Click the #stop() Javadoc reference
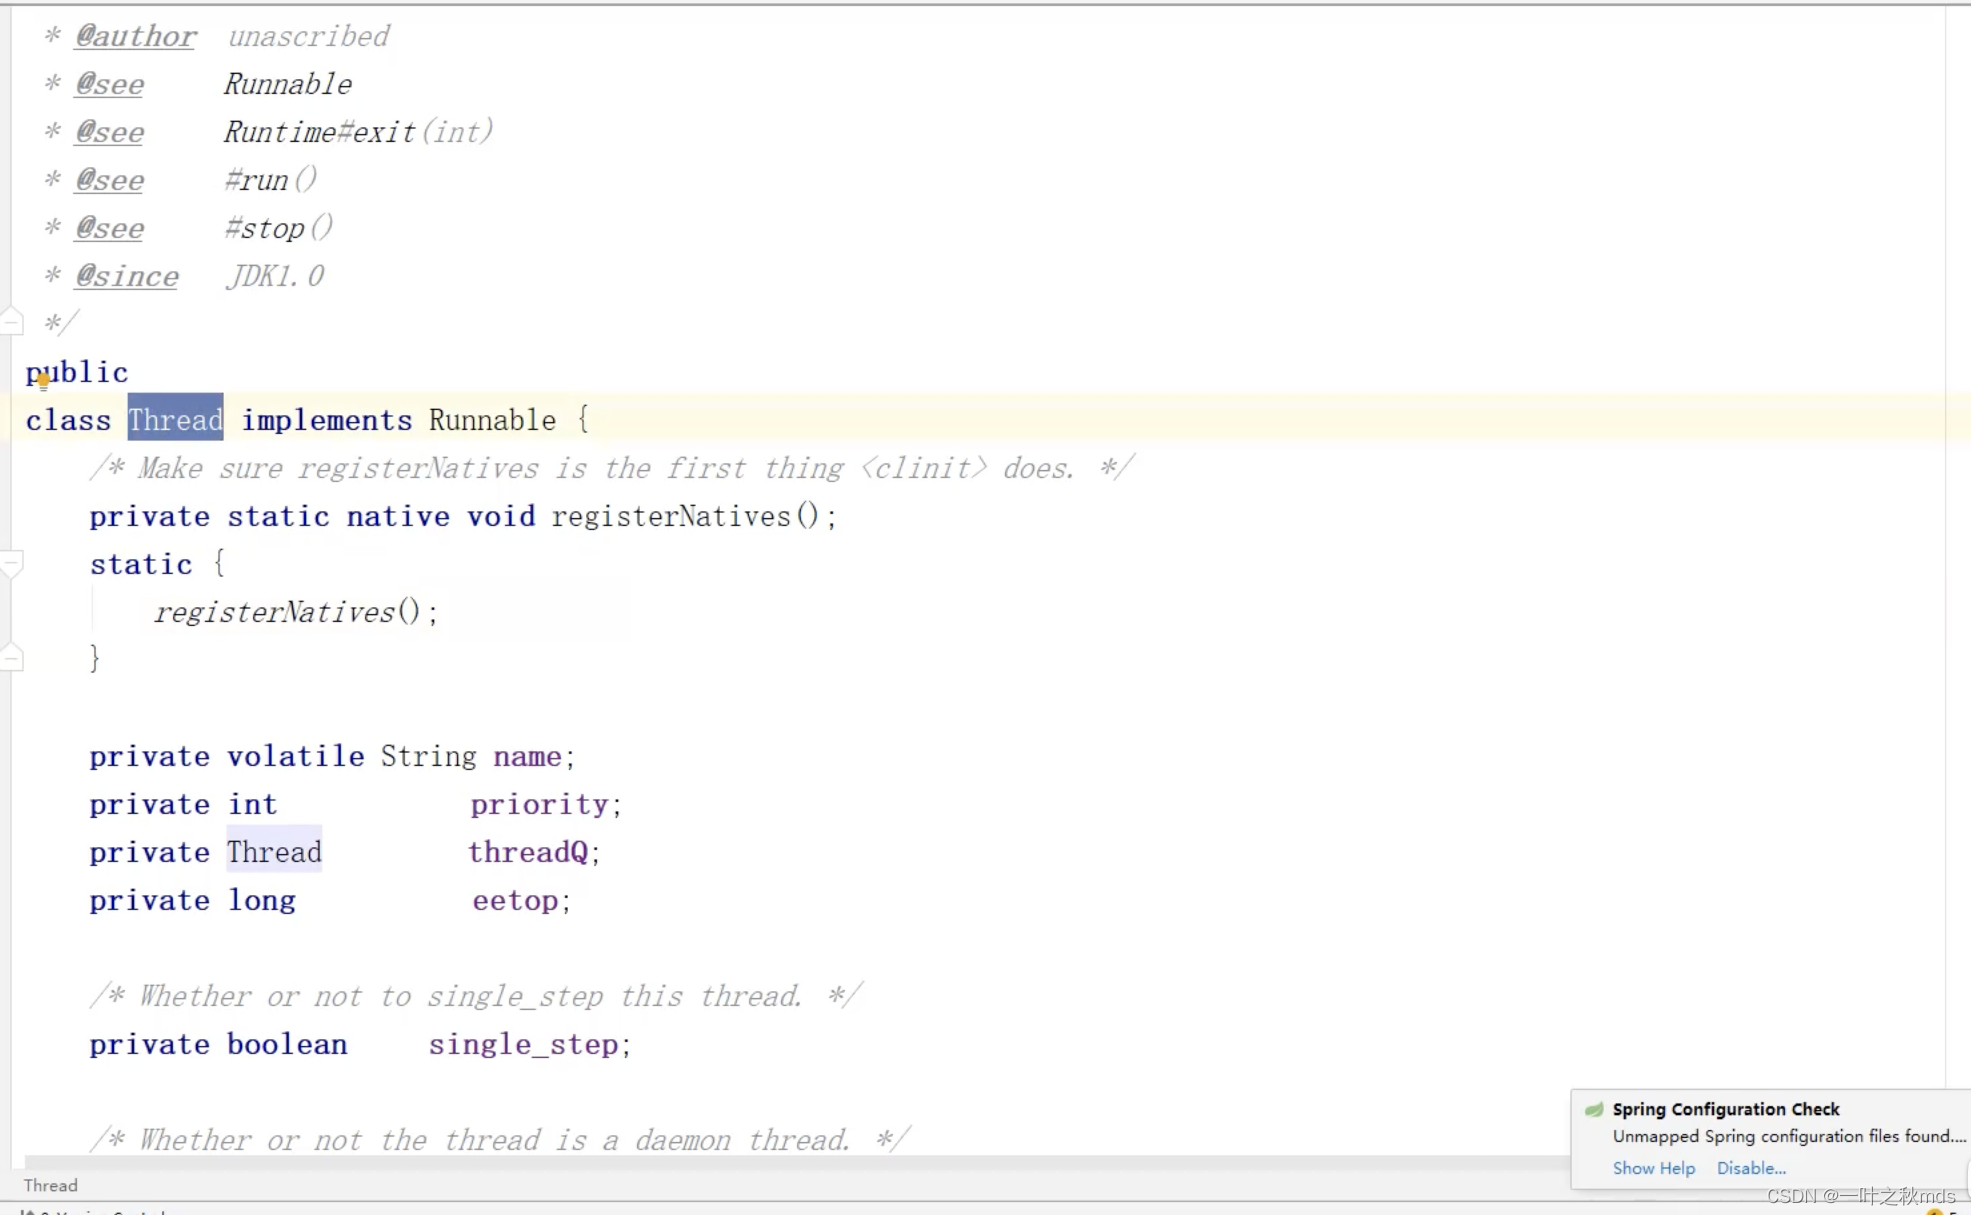 click(278, 228)
